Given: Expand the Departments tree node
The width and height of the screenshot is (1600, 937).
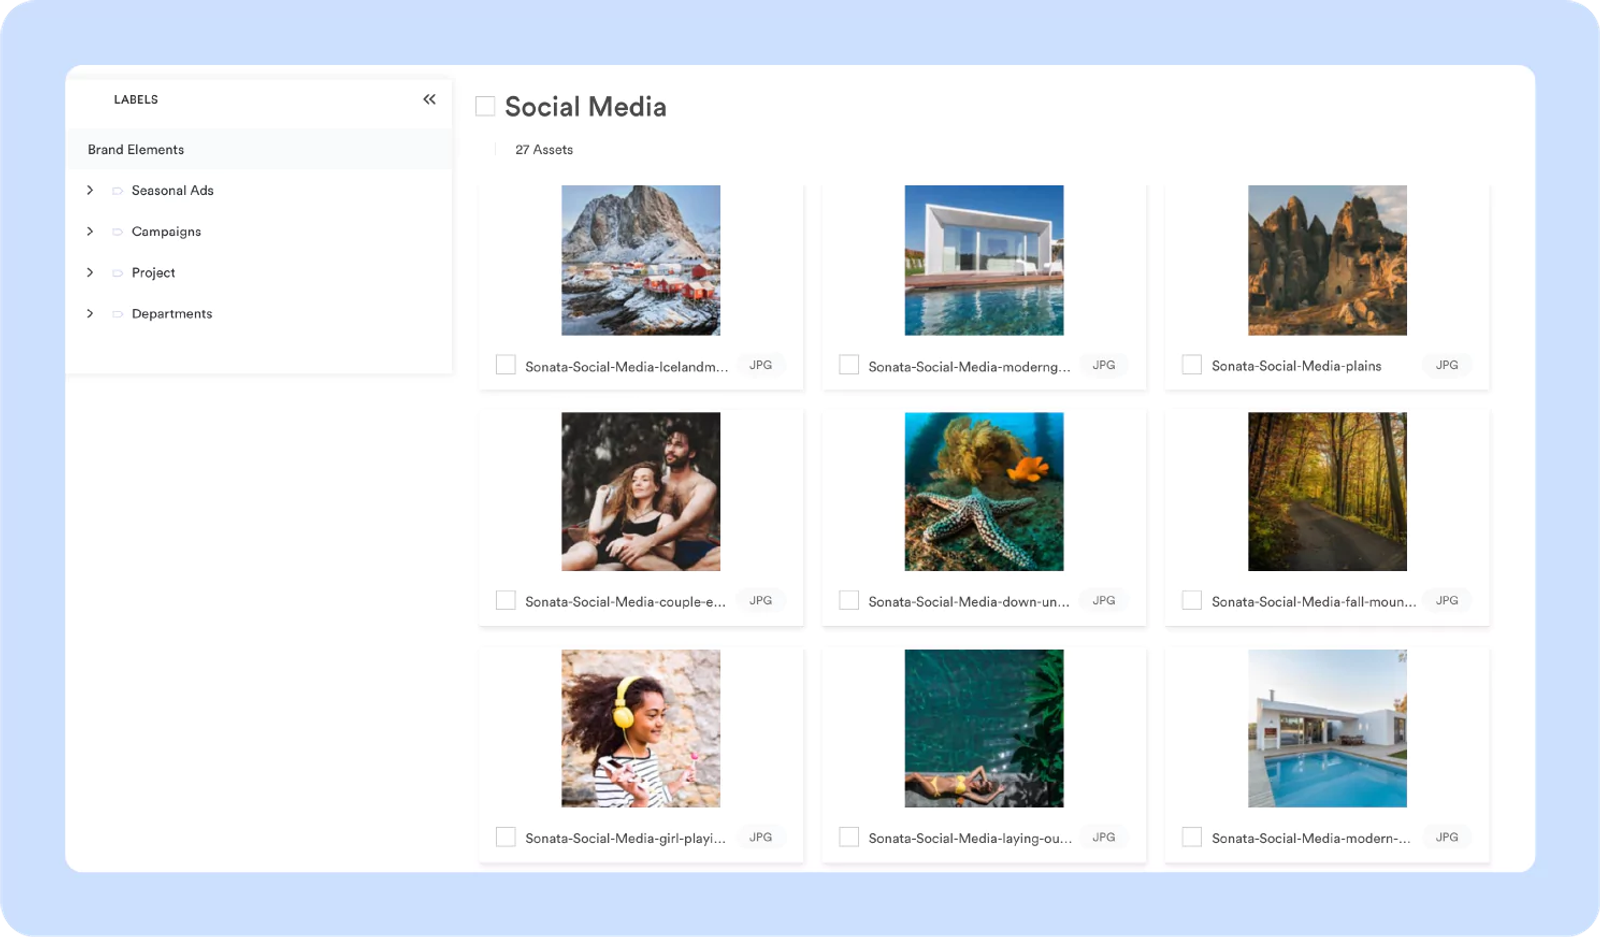Looking at the screenshot, I should pyautogui.click(x=90, y=313).
